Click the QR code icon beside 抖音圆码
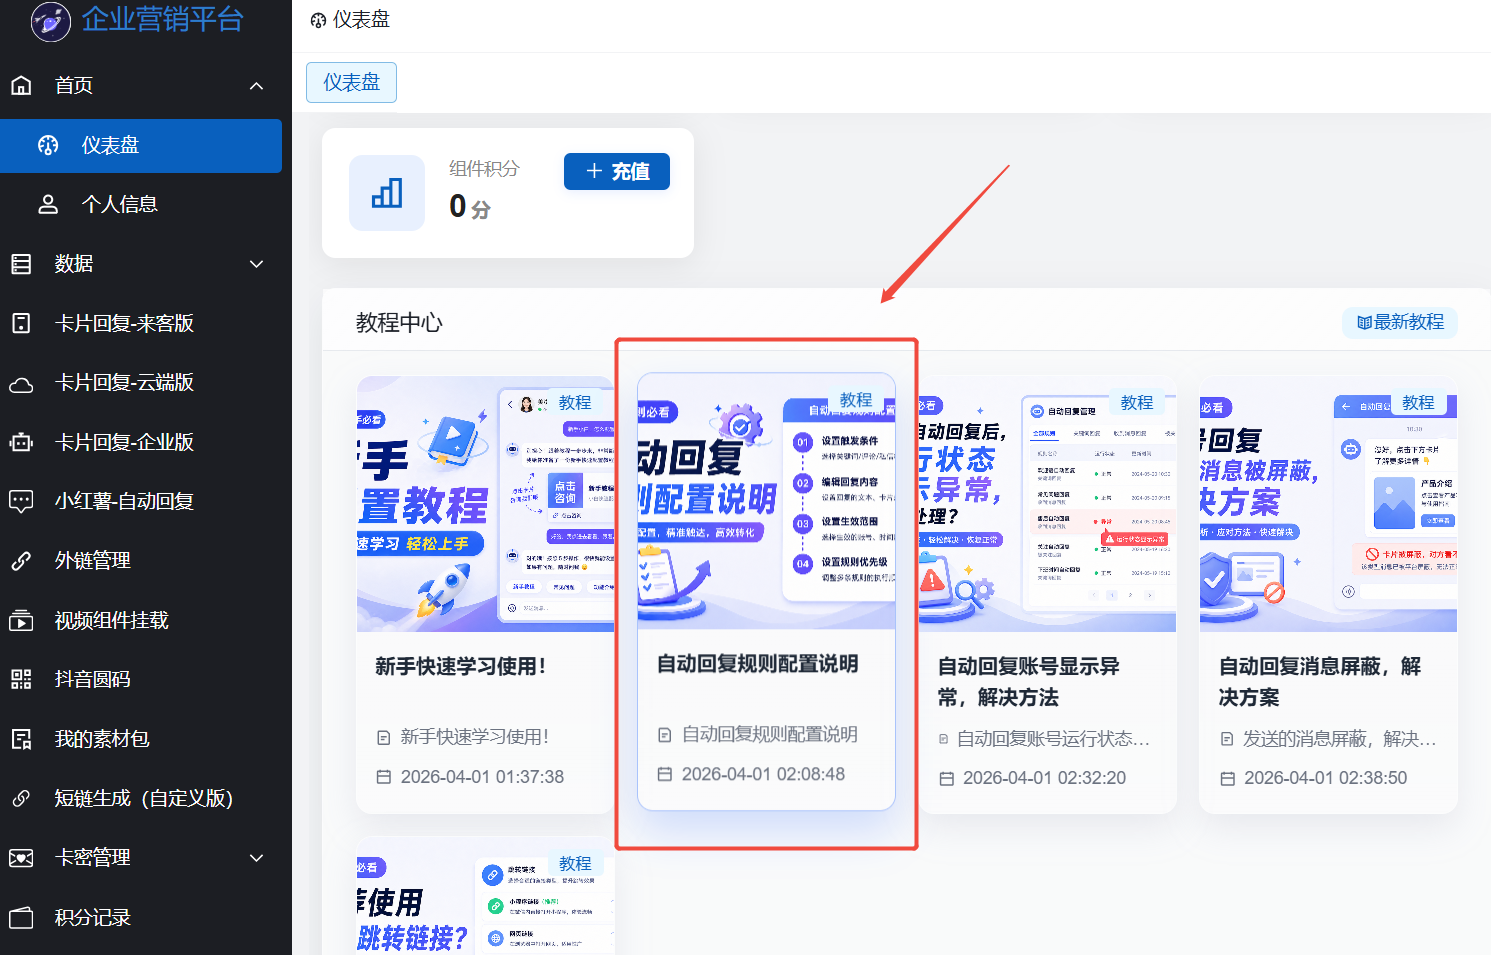Image resolution: width=1491 pixels, height=955 pixels. (21, 680)
